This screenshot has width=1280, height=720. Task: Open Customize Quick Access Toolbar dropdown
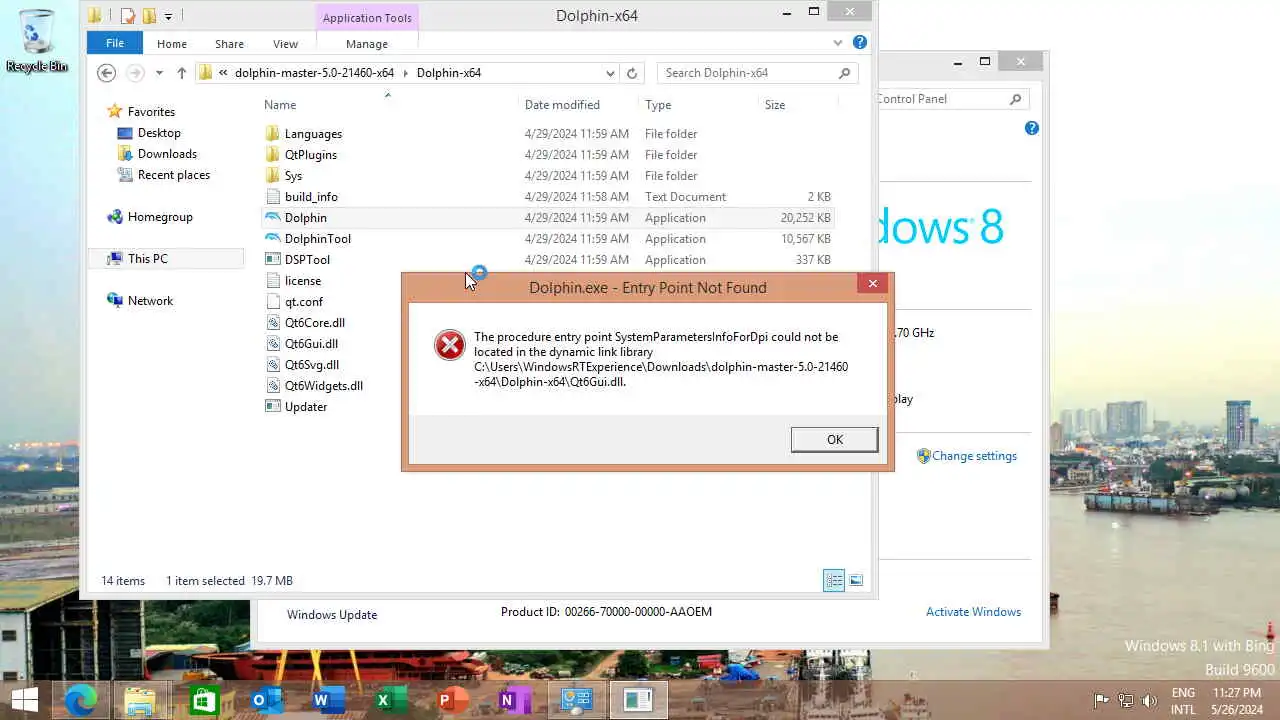click(168, 16)
